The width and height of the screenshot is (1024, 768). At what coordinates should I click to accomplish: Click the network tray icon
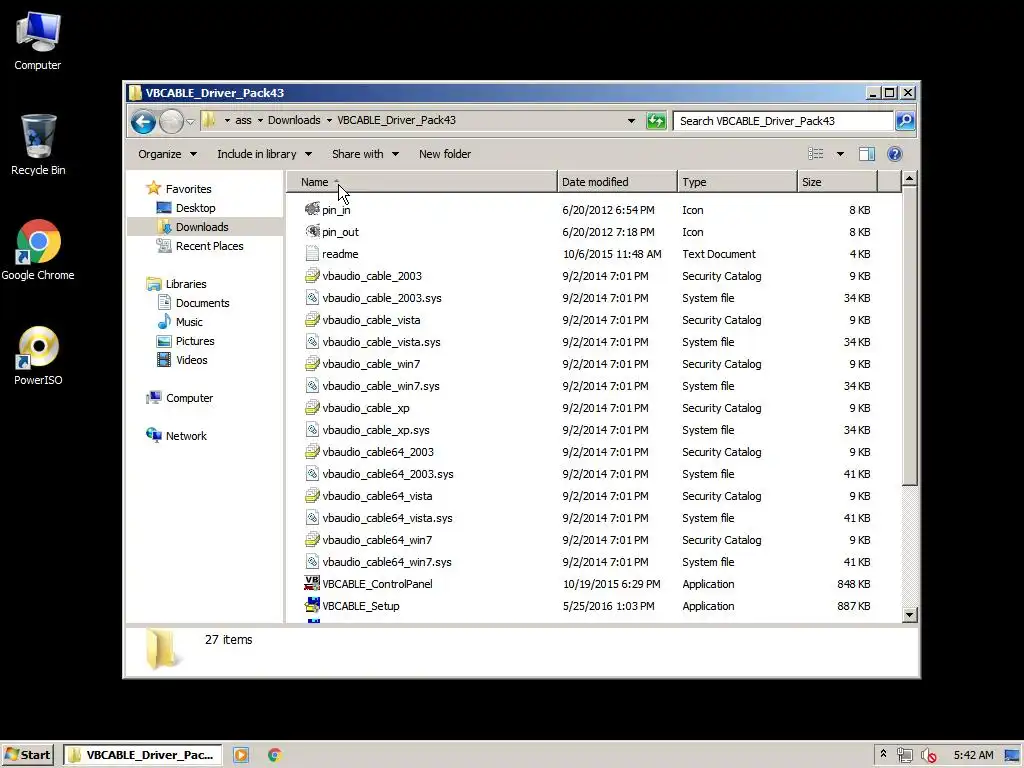(904, 756)
